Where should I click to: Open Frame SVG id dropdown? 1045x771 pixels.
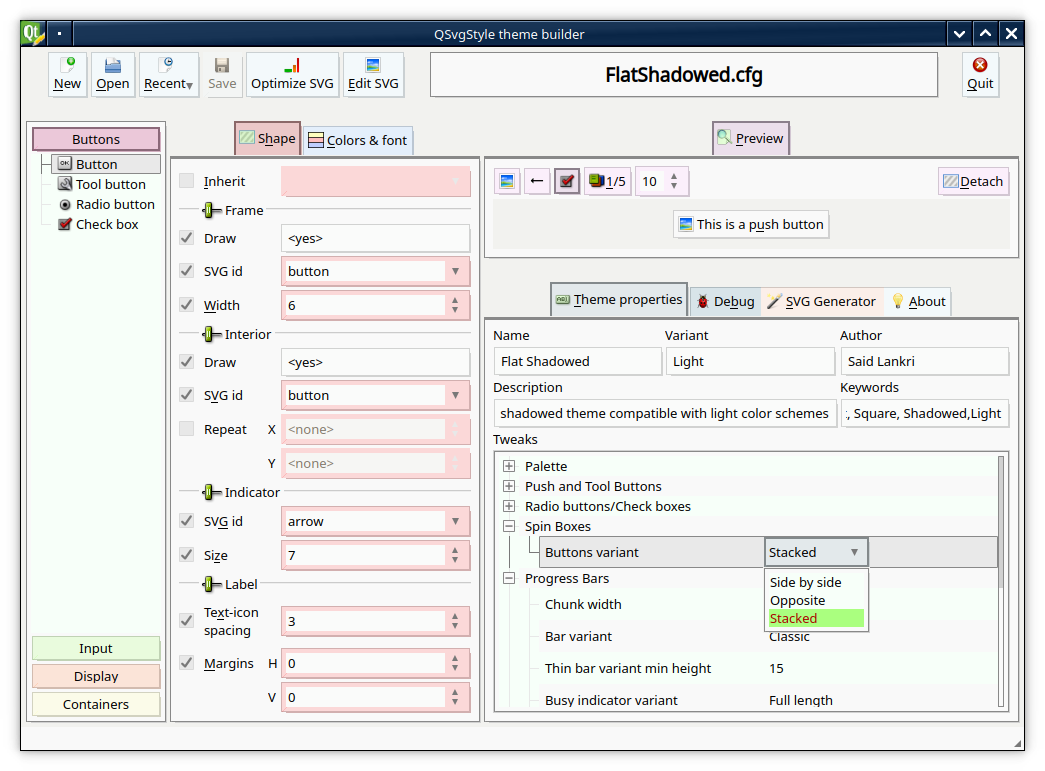coord(375,271)
